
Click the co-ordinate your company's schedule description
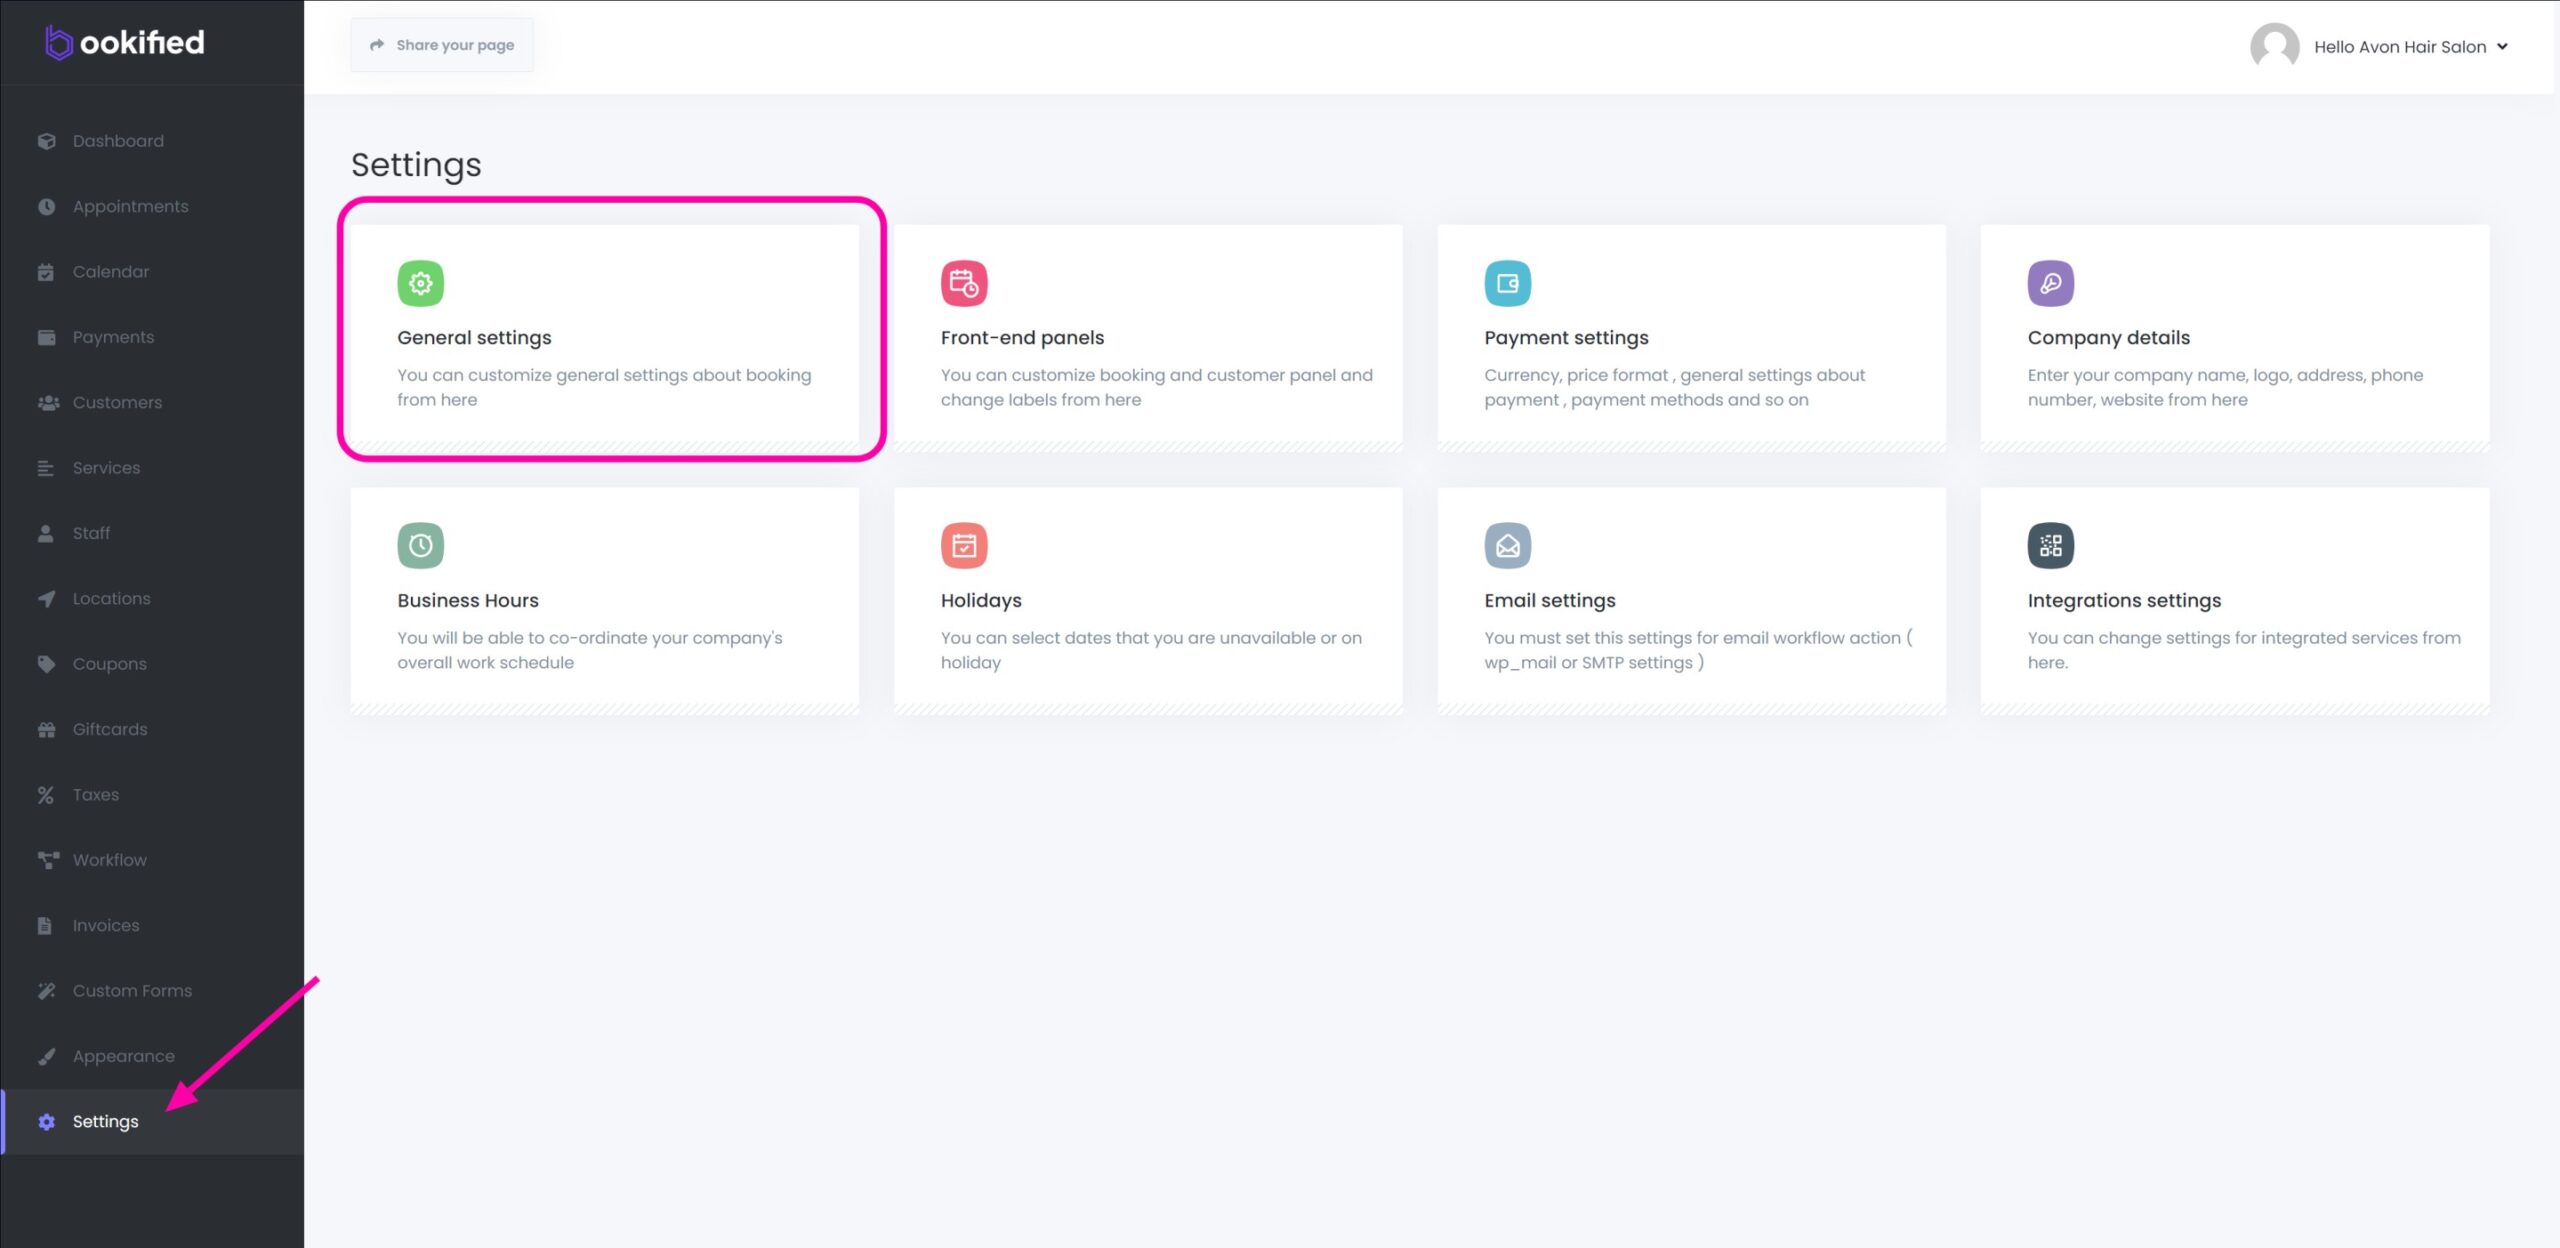coord(589,650)
